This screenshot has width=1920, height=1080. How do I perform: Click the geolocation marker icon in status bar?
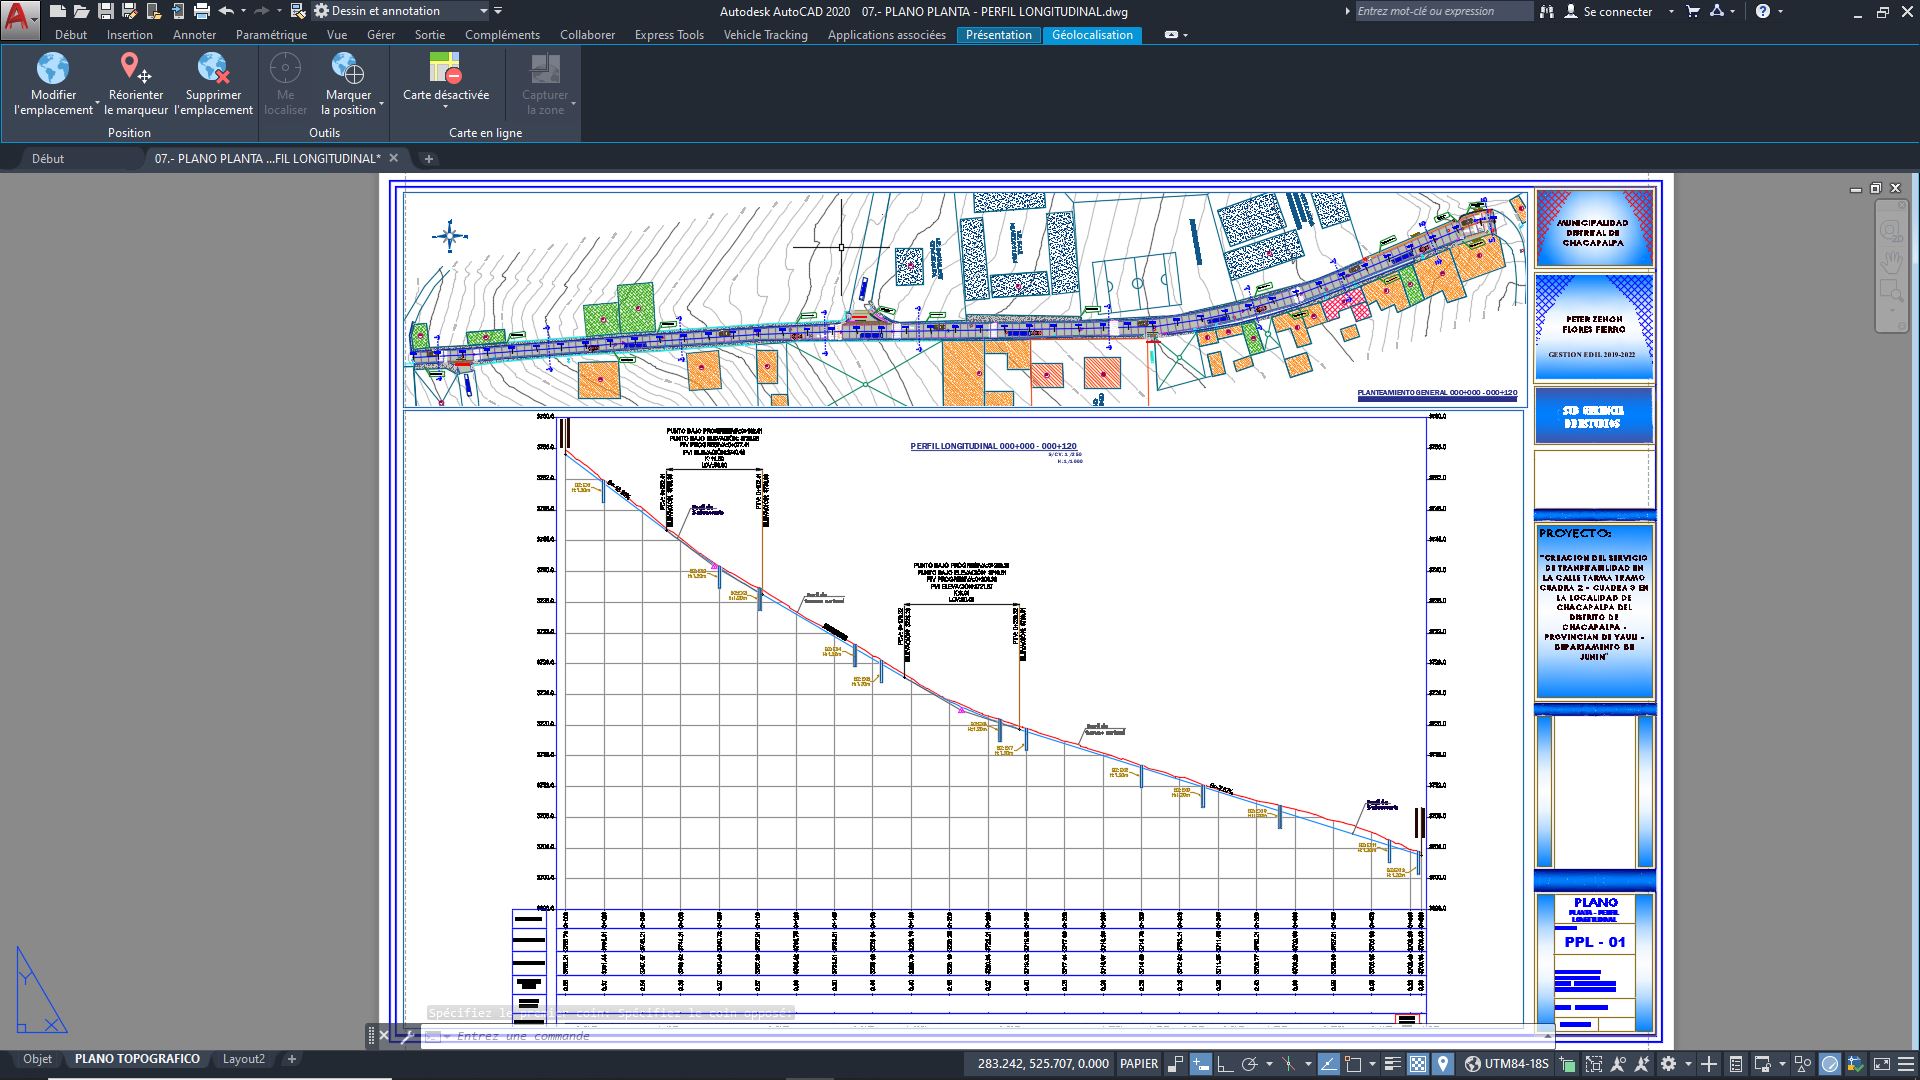(1442, 1064)
